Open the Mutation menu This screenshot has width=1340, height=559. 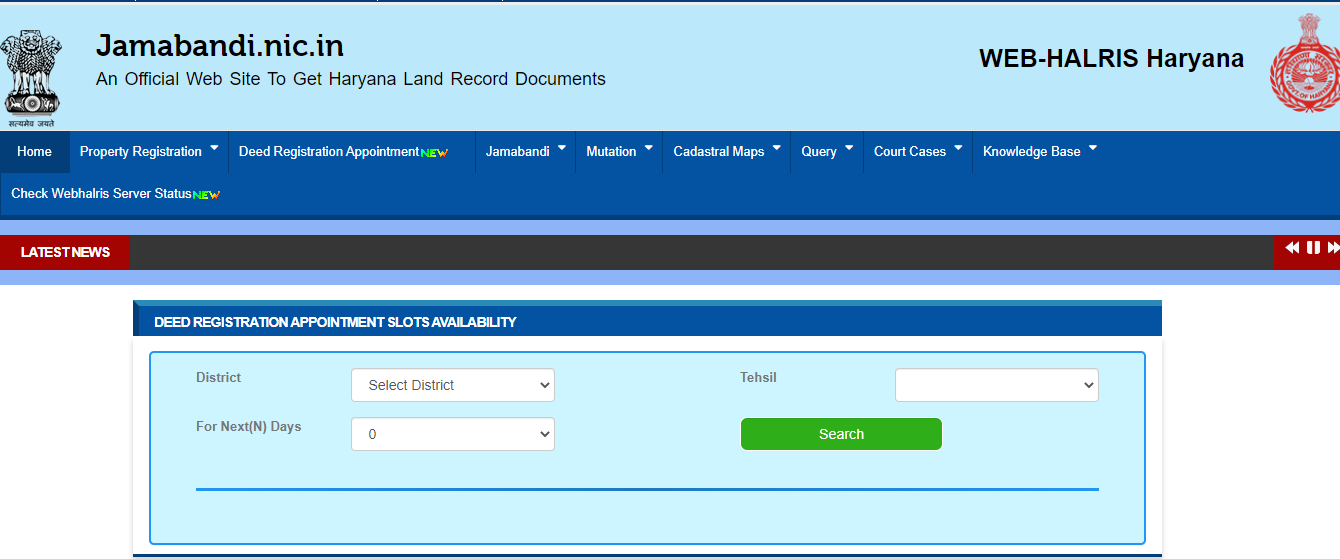[x=618, y=152]
